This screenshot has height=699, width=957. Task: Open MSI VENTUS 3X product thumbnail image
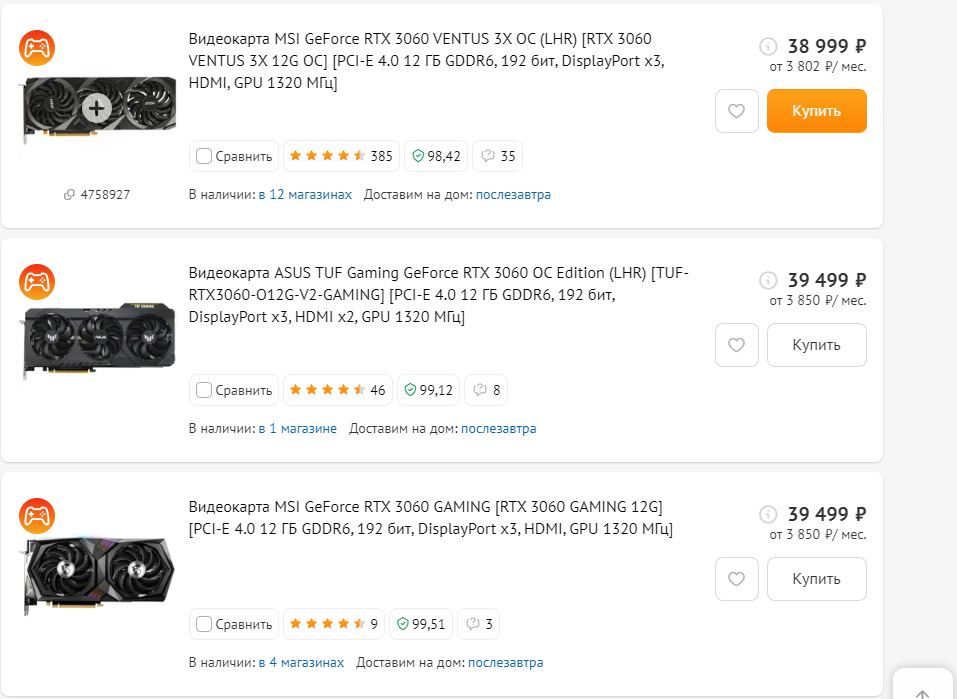pos(98,107)
